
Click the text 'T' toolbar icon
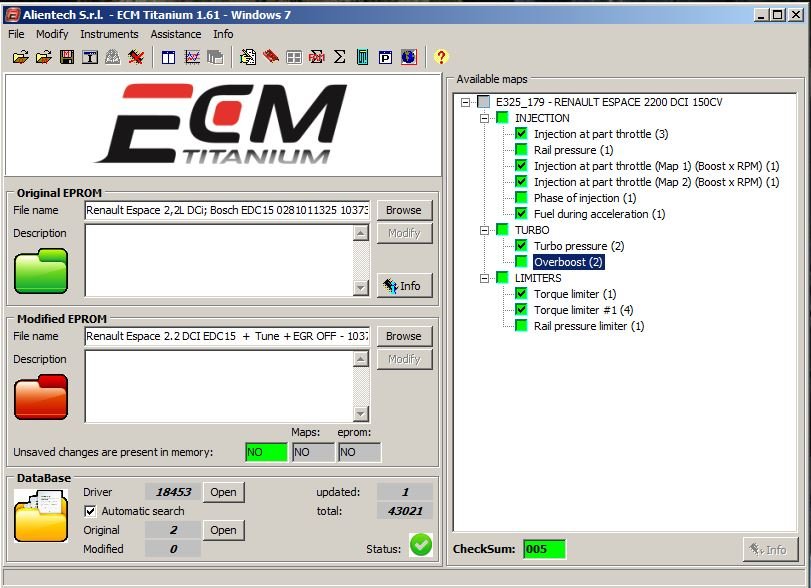[90, 57]
